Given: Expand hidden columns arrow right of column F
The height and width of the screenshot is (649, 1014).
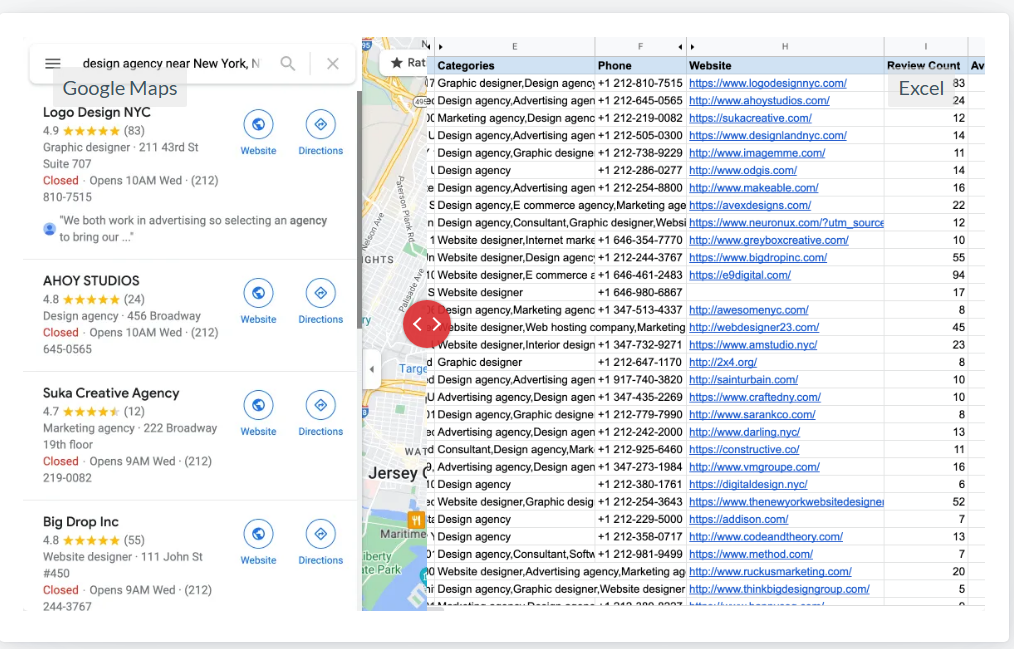Looking at the screenshot, I should 680,47.
